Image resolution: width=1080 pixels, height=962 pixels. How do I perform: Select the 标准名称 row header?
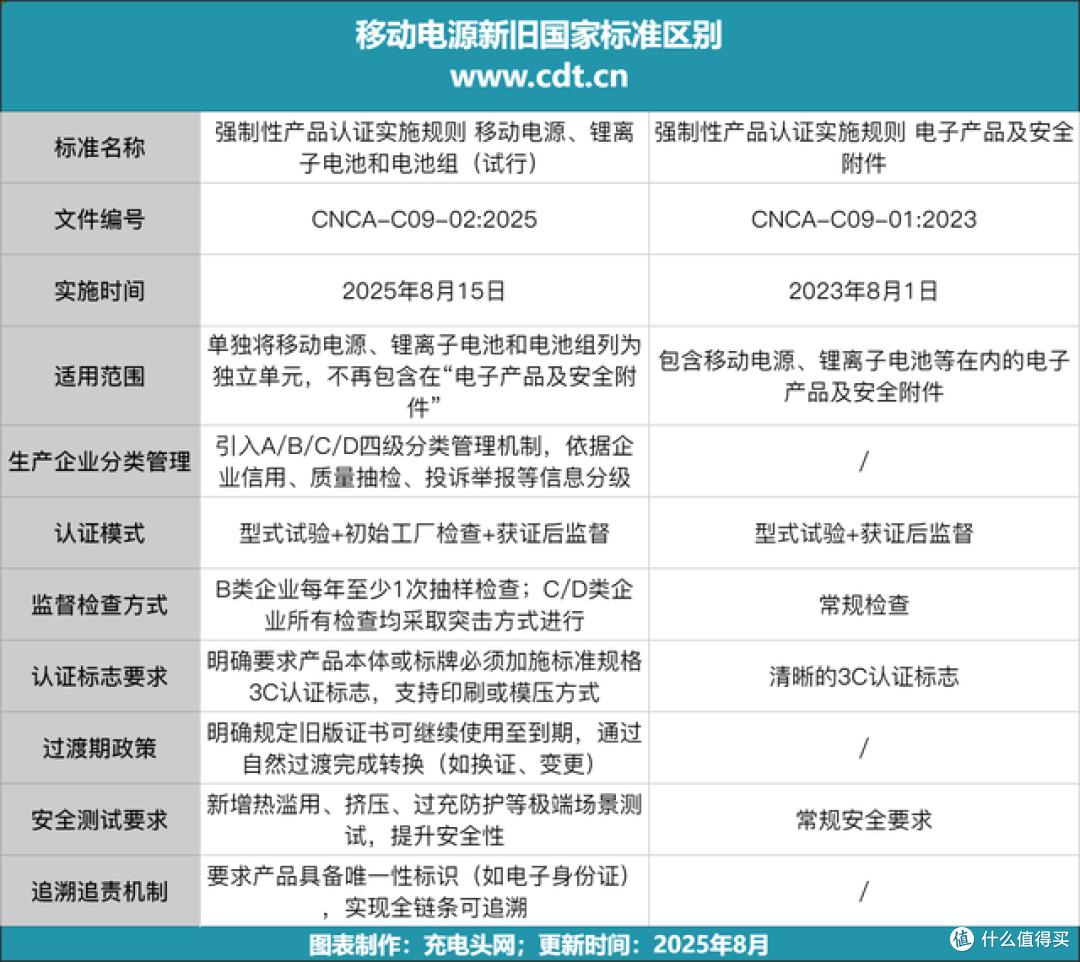100,147
